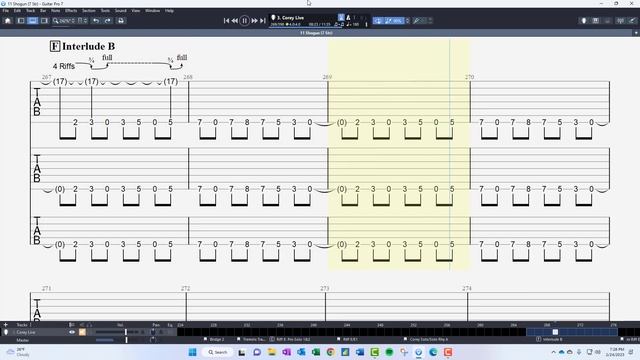Open the keyboard view icon
640x360 pixels.
point(596,20)
